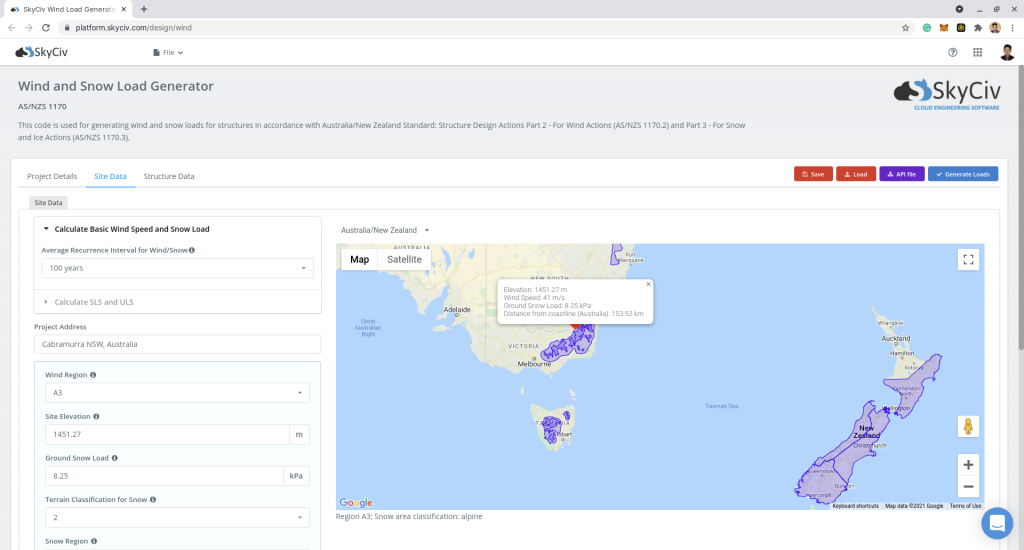Image resolution: width=1024 pixels, height=550 pixels.
Task: Switch to the Project Details tab
Action: [52, 176]
